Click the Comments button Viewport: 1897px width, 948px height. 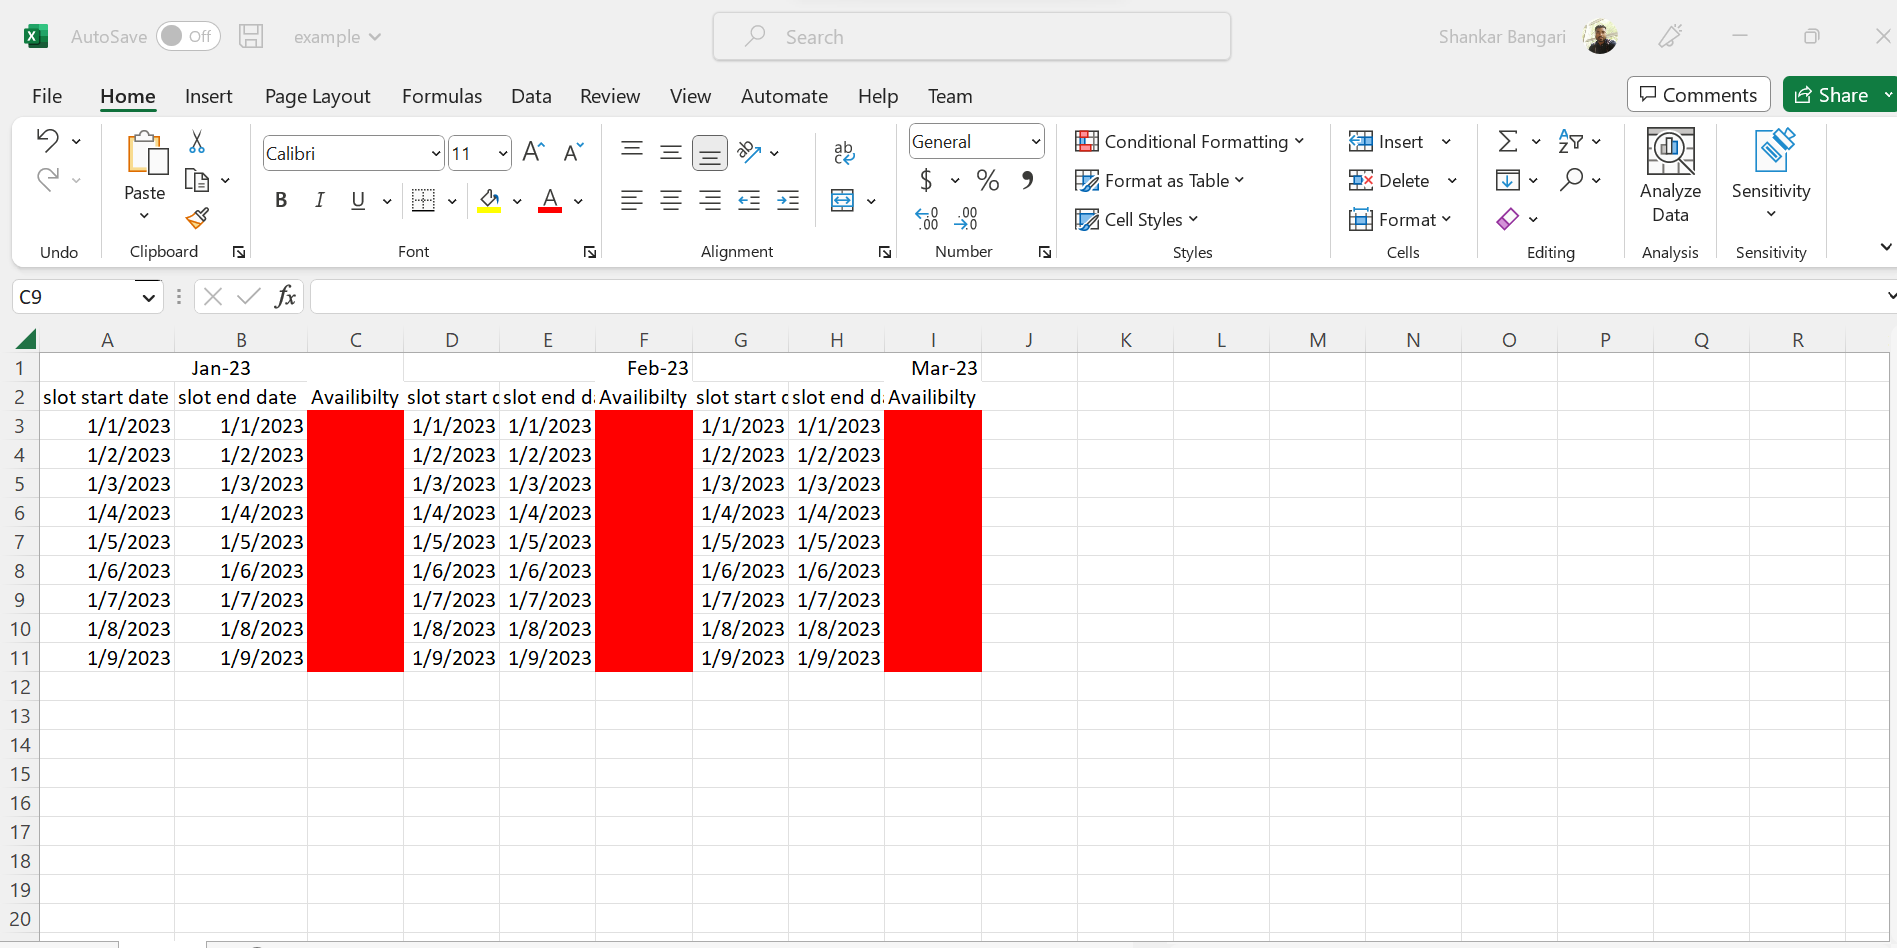1698,95
